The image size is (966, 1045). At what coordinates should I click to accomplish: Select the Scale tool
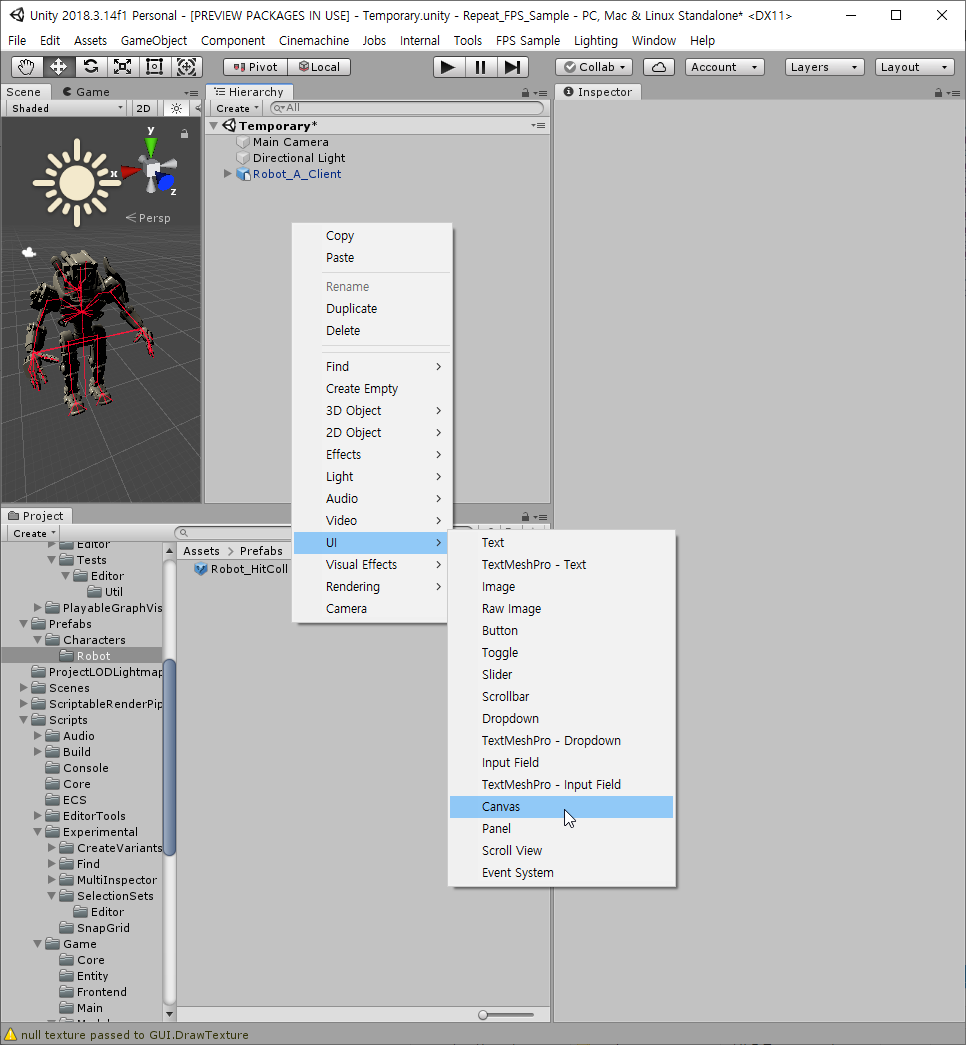123,67
